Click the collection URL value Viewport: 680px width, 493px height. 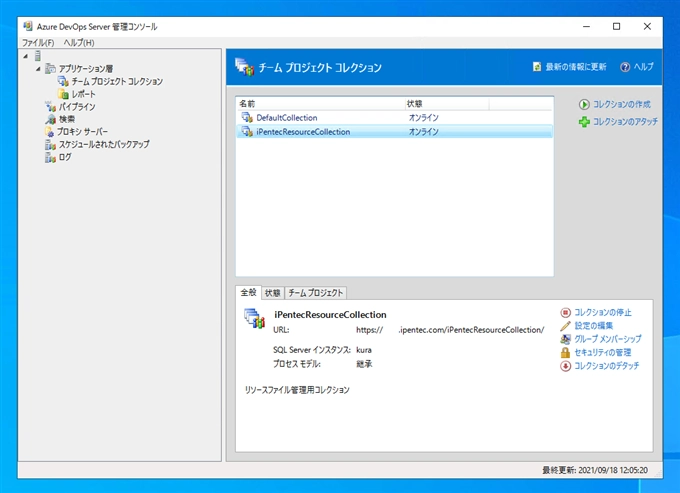click(450, 330)
